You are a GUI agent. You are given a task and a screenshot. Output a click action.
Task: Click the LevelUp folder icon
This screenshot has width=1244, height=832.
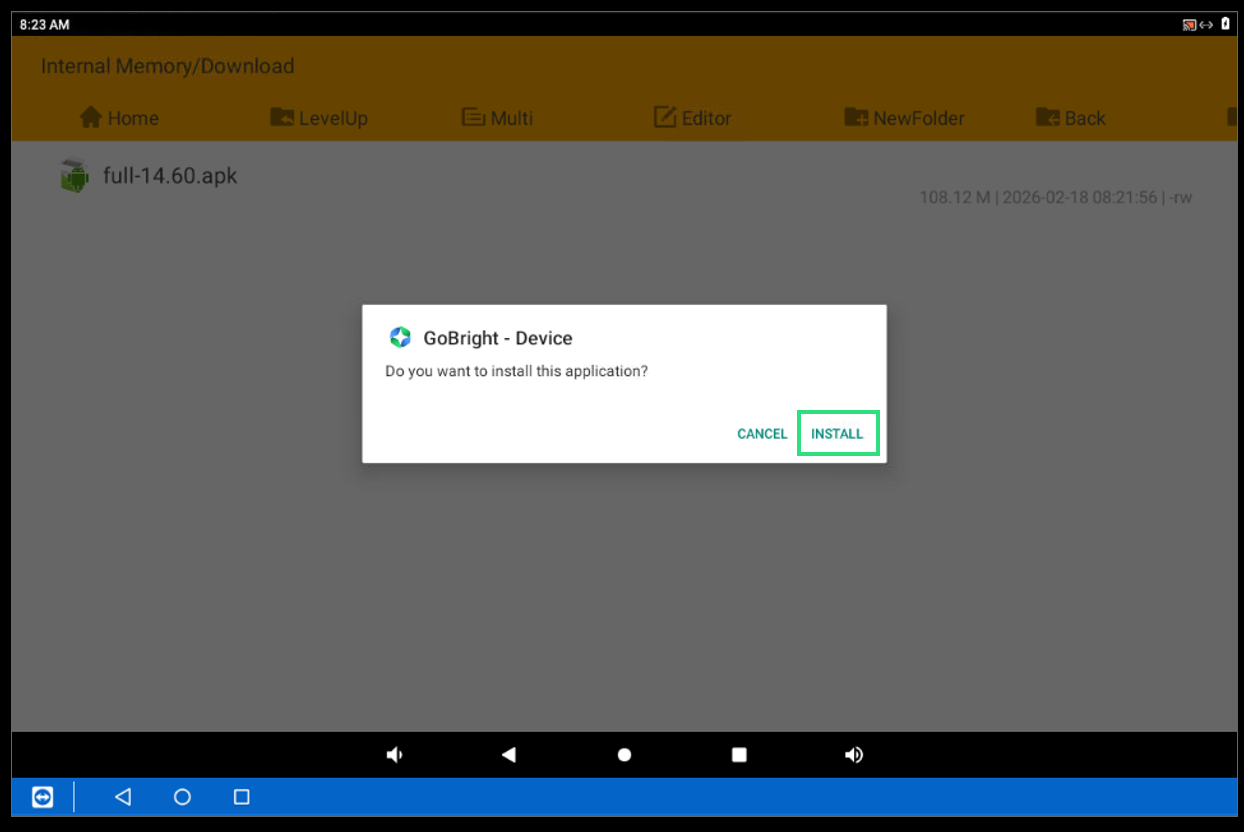[282, 118]
